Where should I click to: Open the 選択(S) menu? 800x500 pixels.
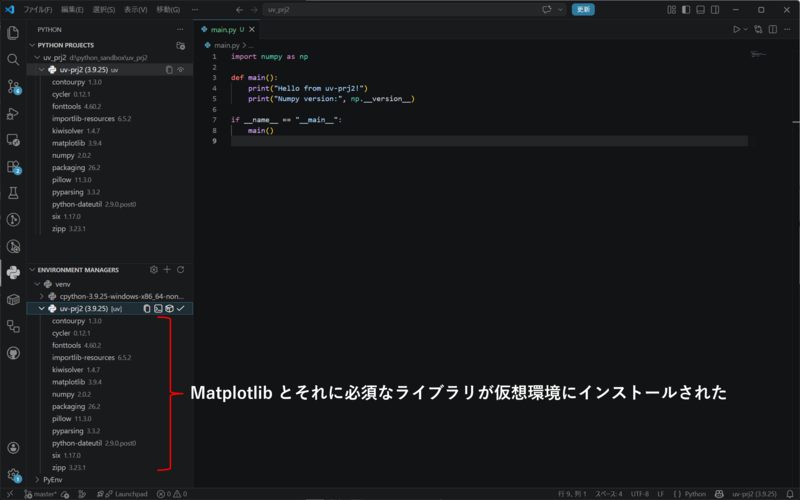coord(104,10)
